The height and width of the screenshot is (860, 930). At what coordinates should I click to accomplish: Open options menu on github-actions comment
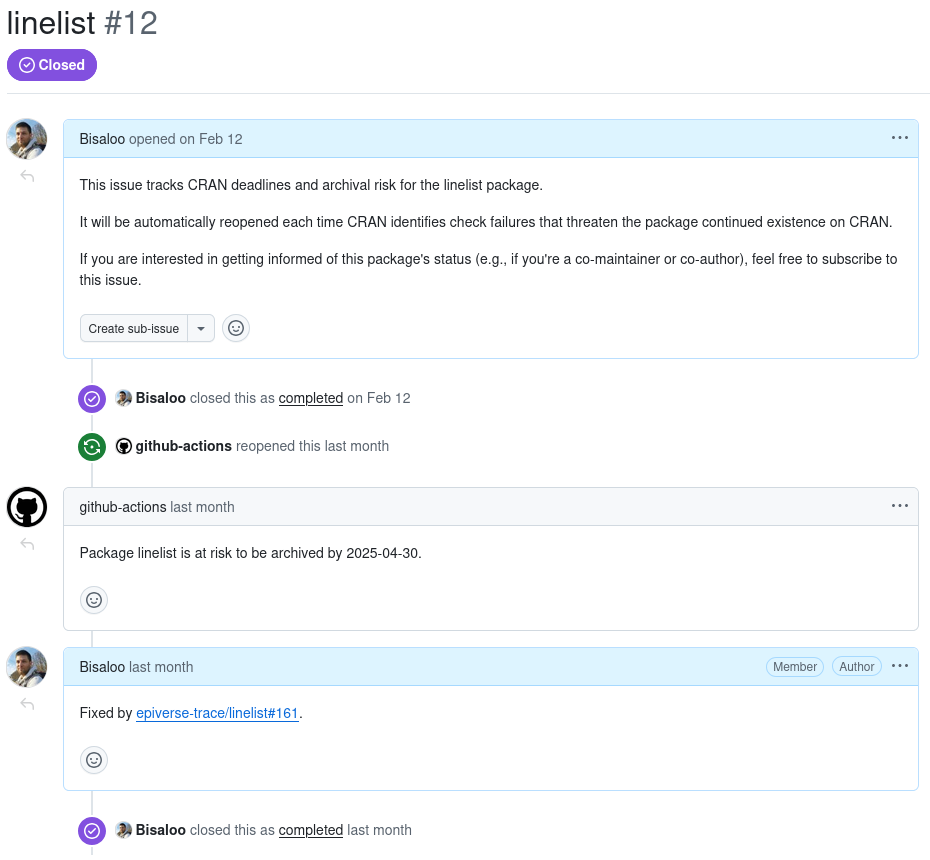[x=900, y=506]
